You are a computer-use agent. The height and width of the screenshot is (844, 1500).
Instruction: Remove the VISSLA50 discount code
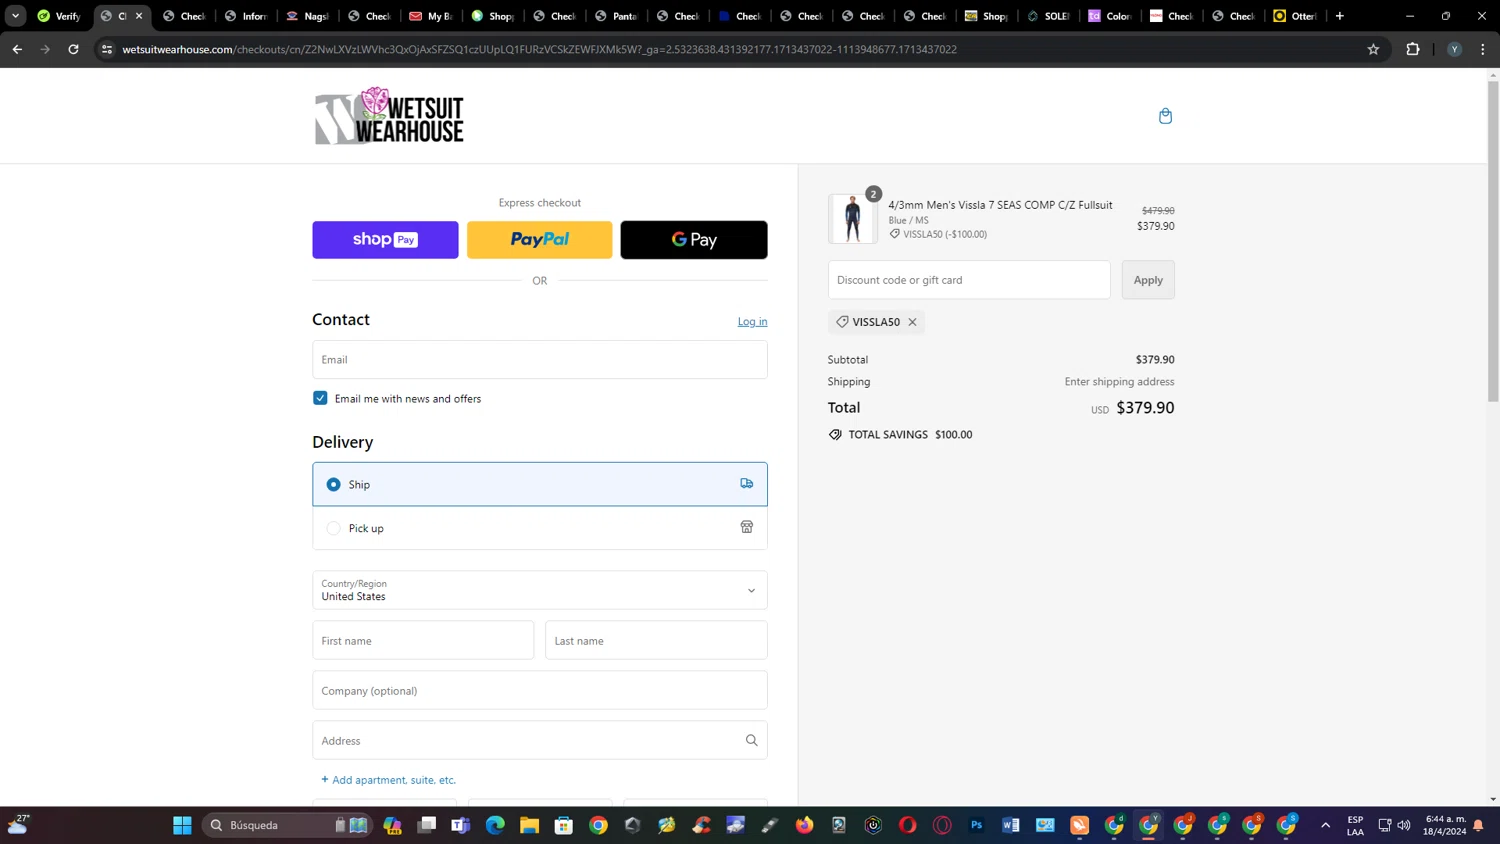click(912, 322)
